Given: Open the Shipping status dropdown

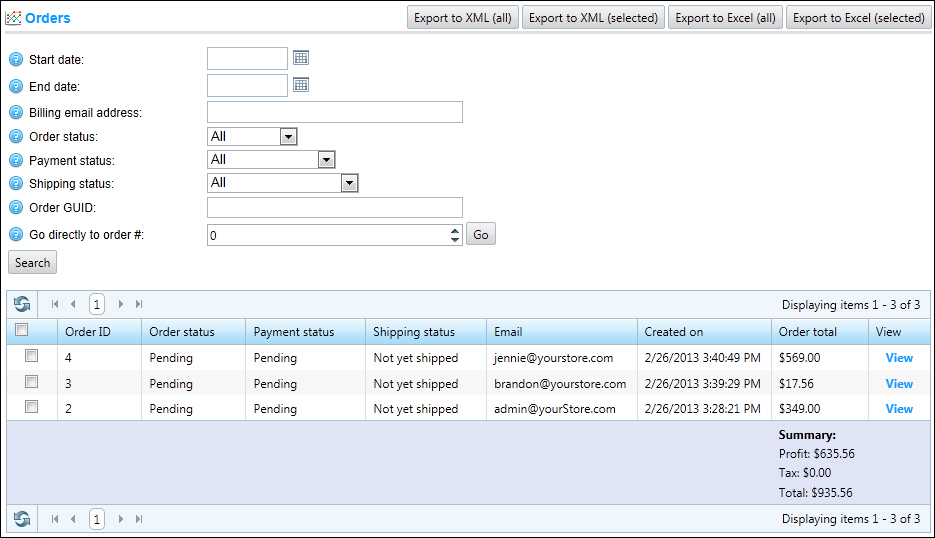Looking at the screenshot, I should [x=349, y=183].
